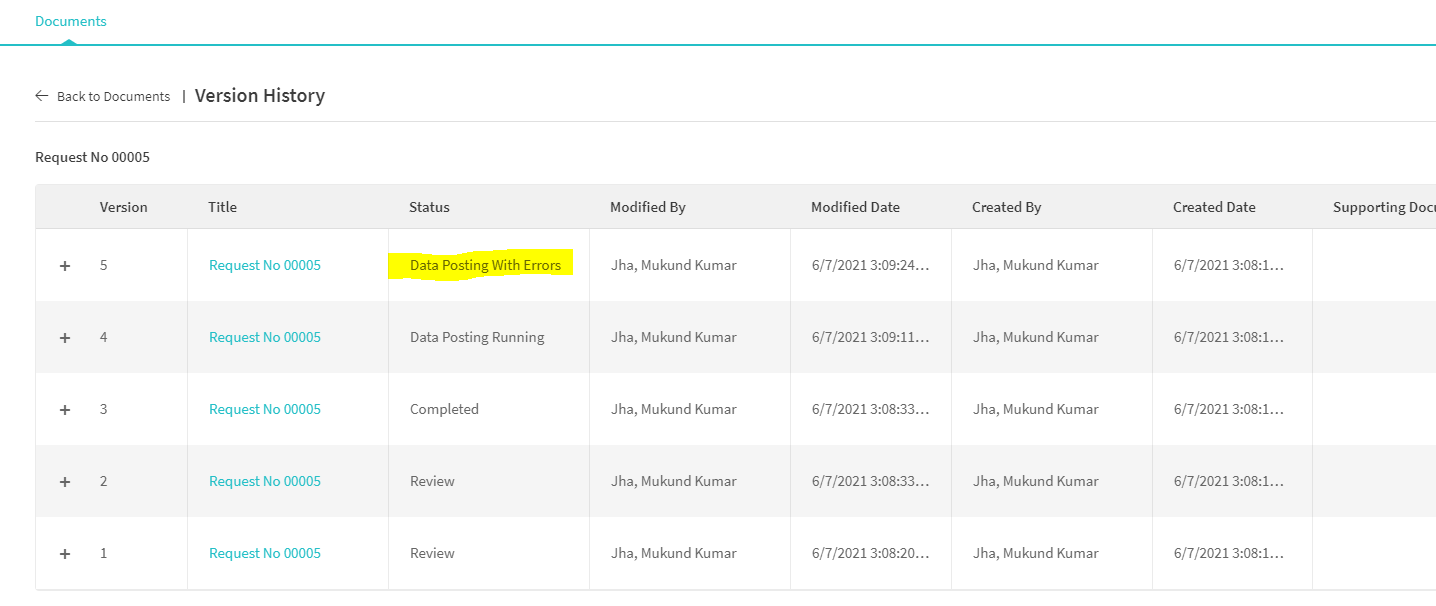
Task: Select the highlighted Data Posting With Errors status
Action: click(485, 266)
